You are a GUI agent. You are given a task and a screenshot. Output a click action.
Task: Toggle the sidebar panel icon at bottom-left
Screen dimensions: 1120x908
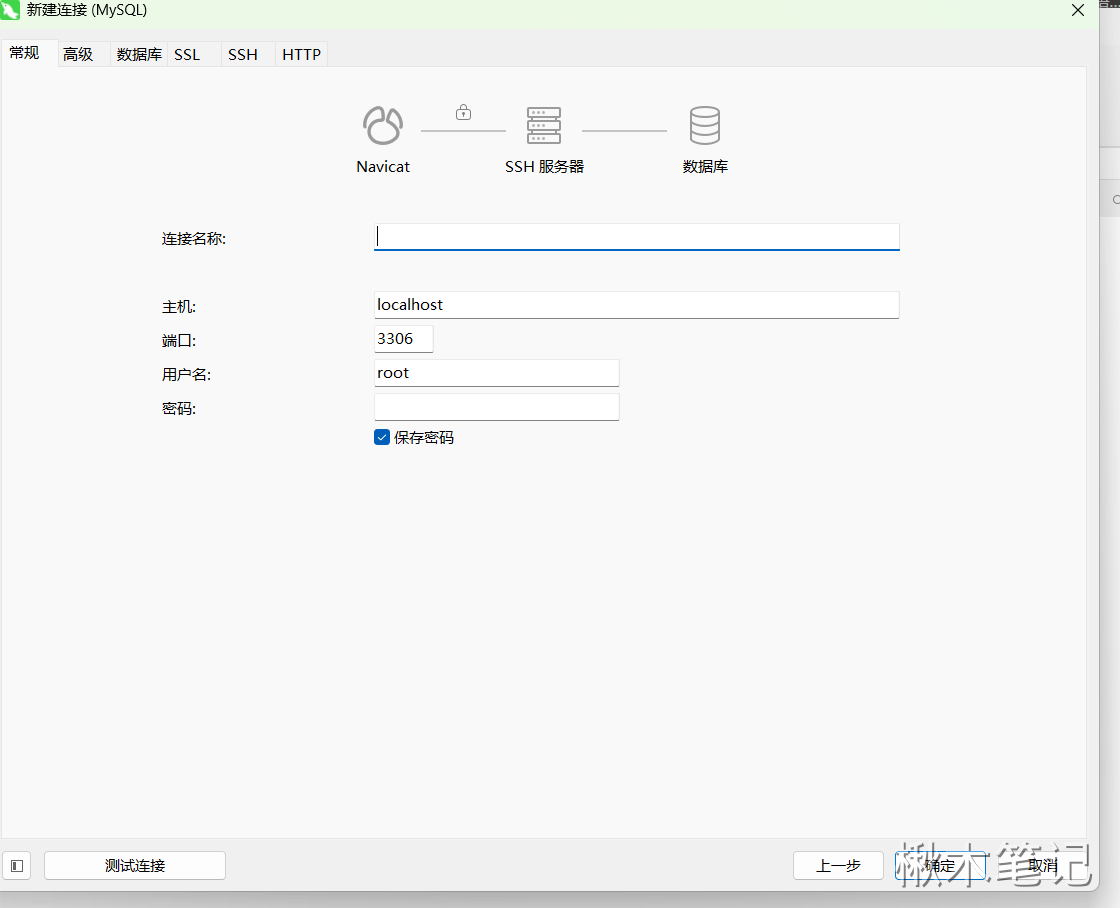pos(17,866)
